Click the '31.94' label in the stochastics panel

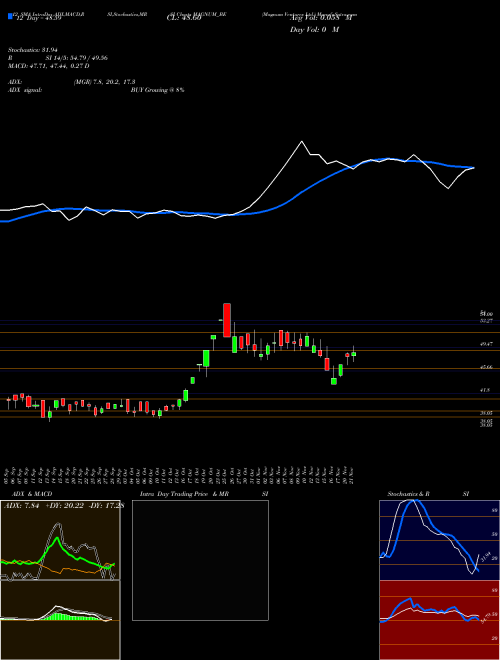[x=486, y=558]
